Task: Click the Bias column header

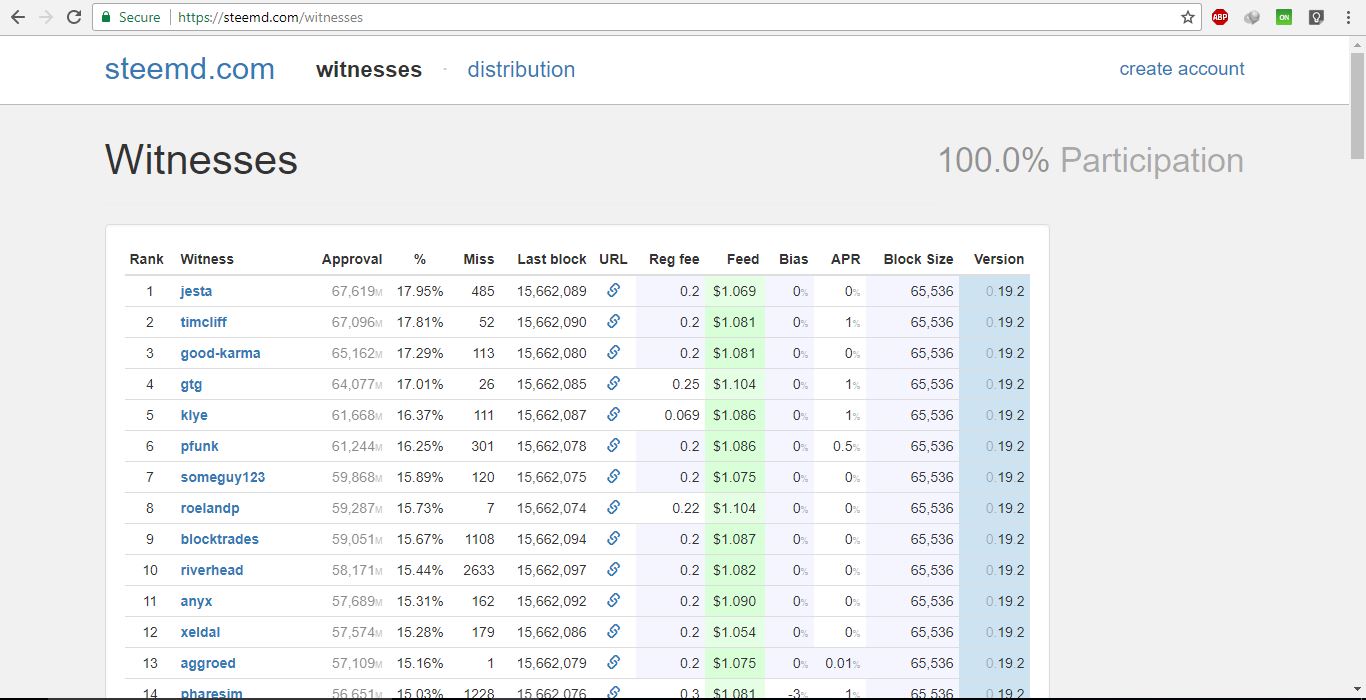Action: click(794, 259)
